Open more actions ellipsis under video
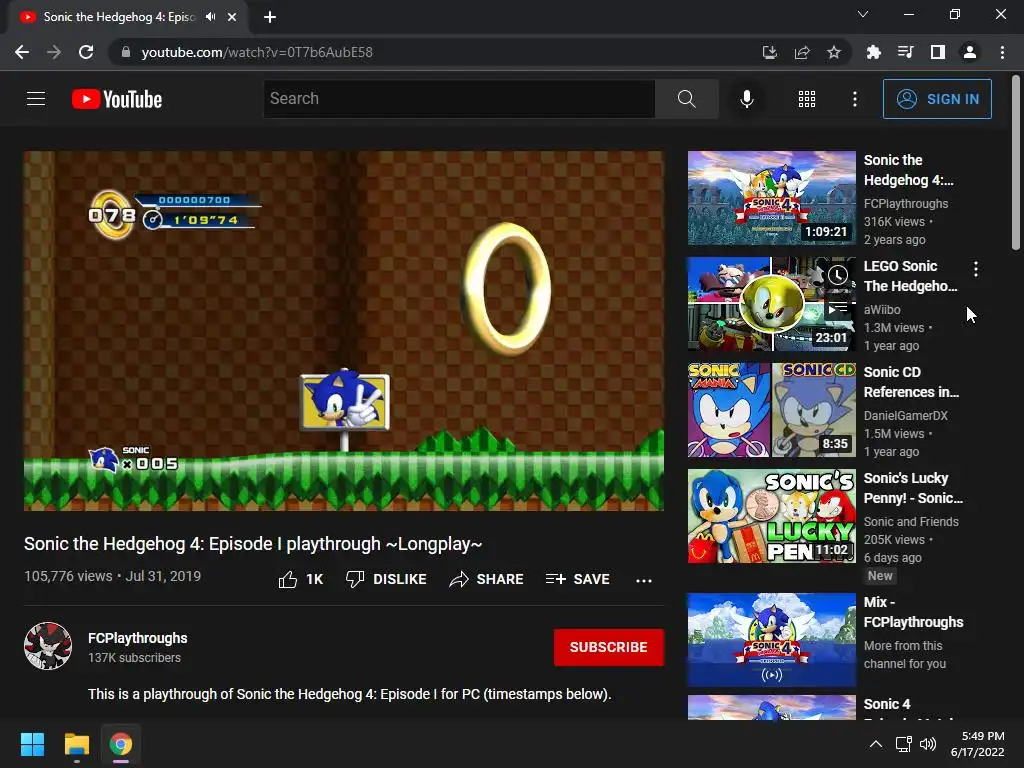 click(x=644, y=580)
